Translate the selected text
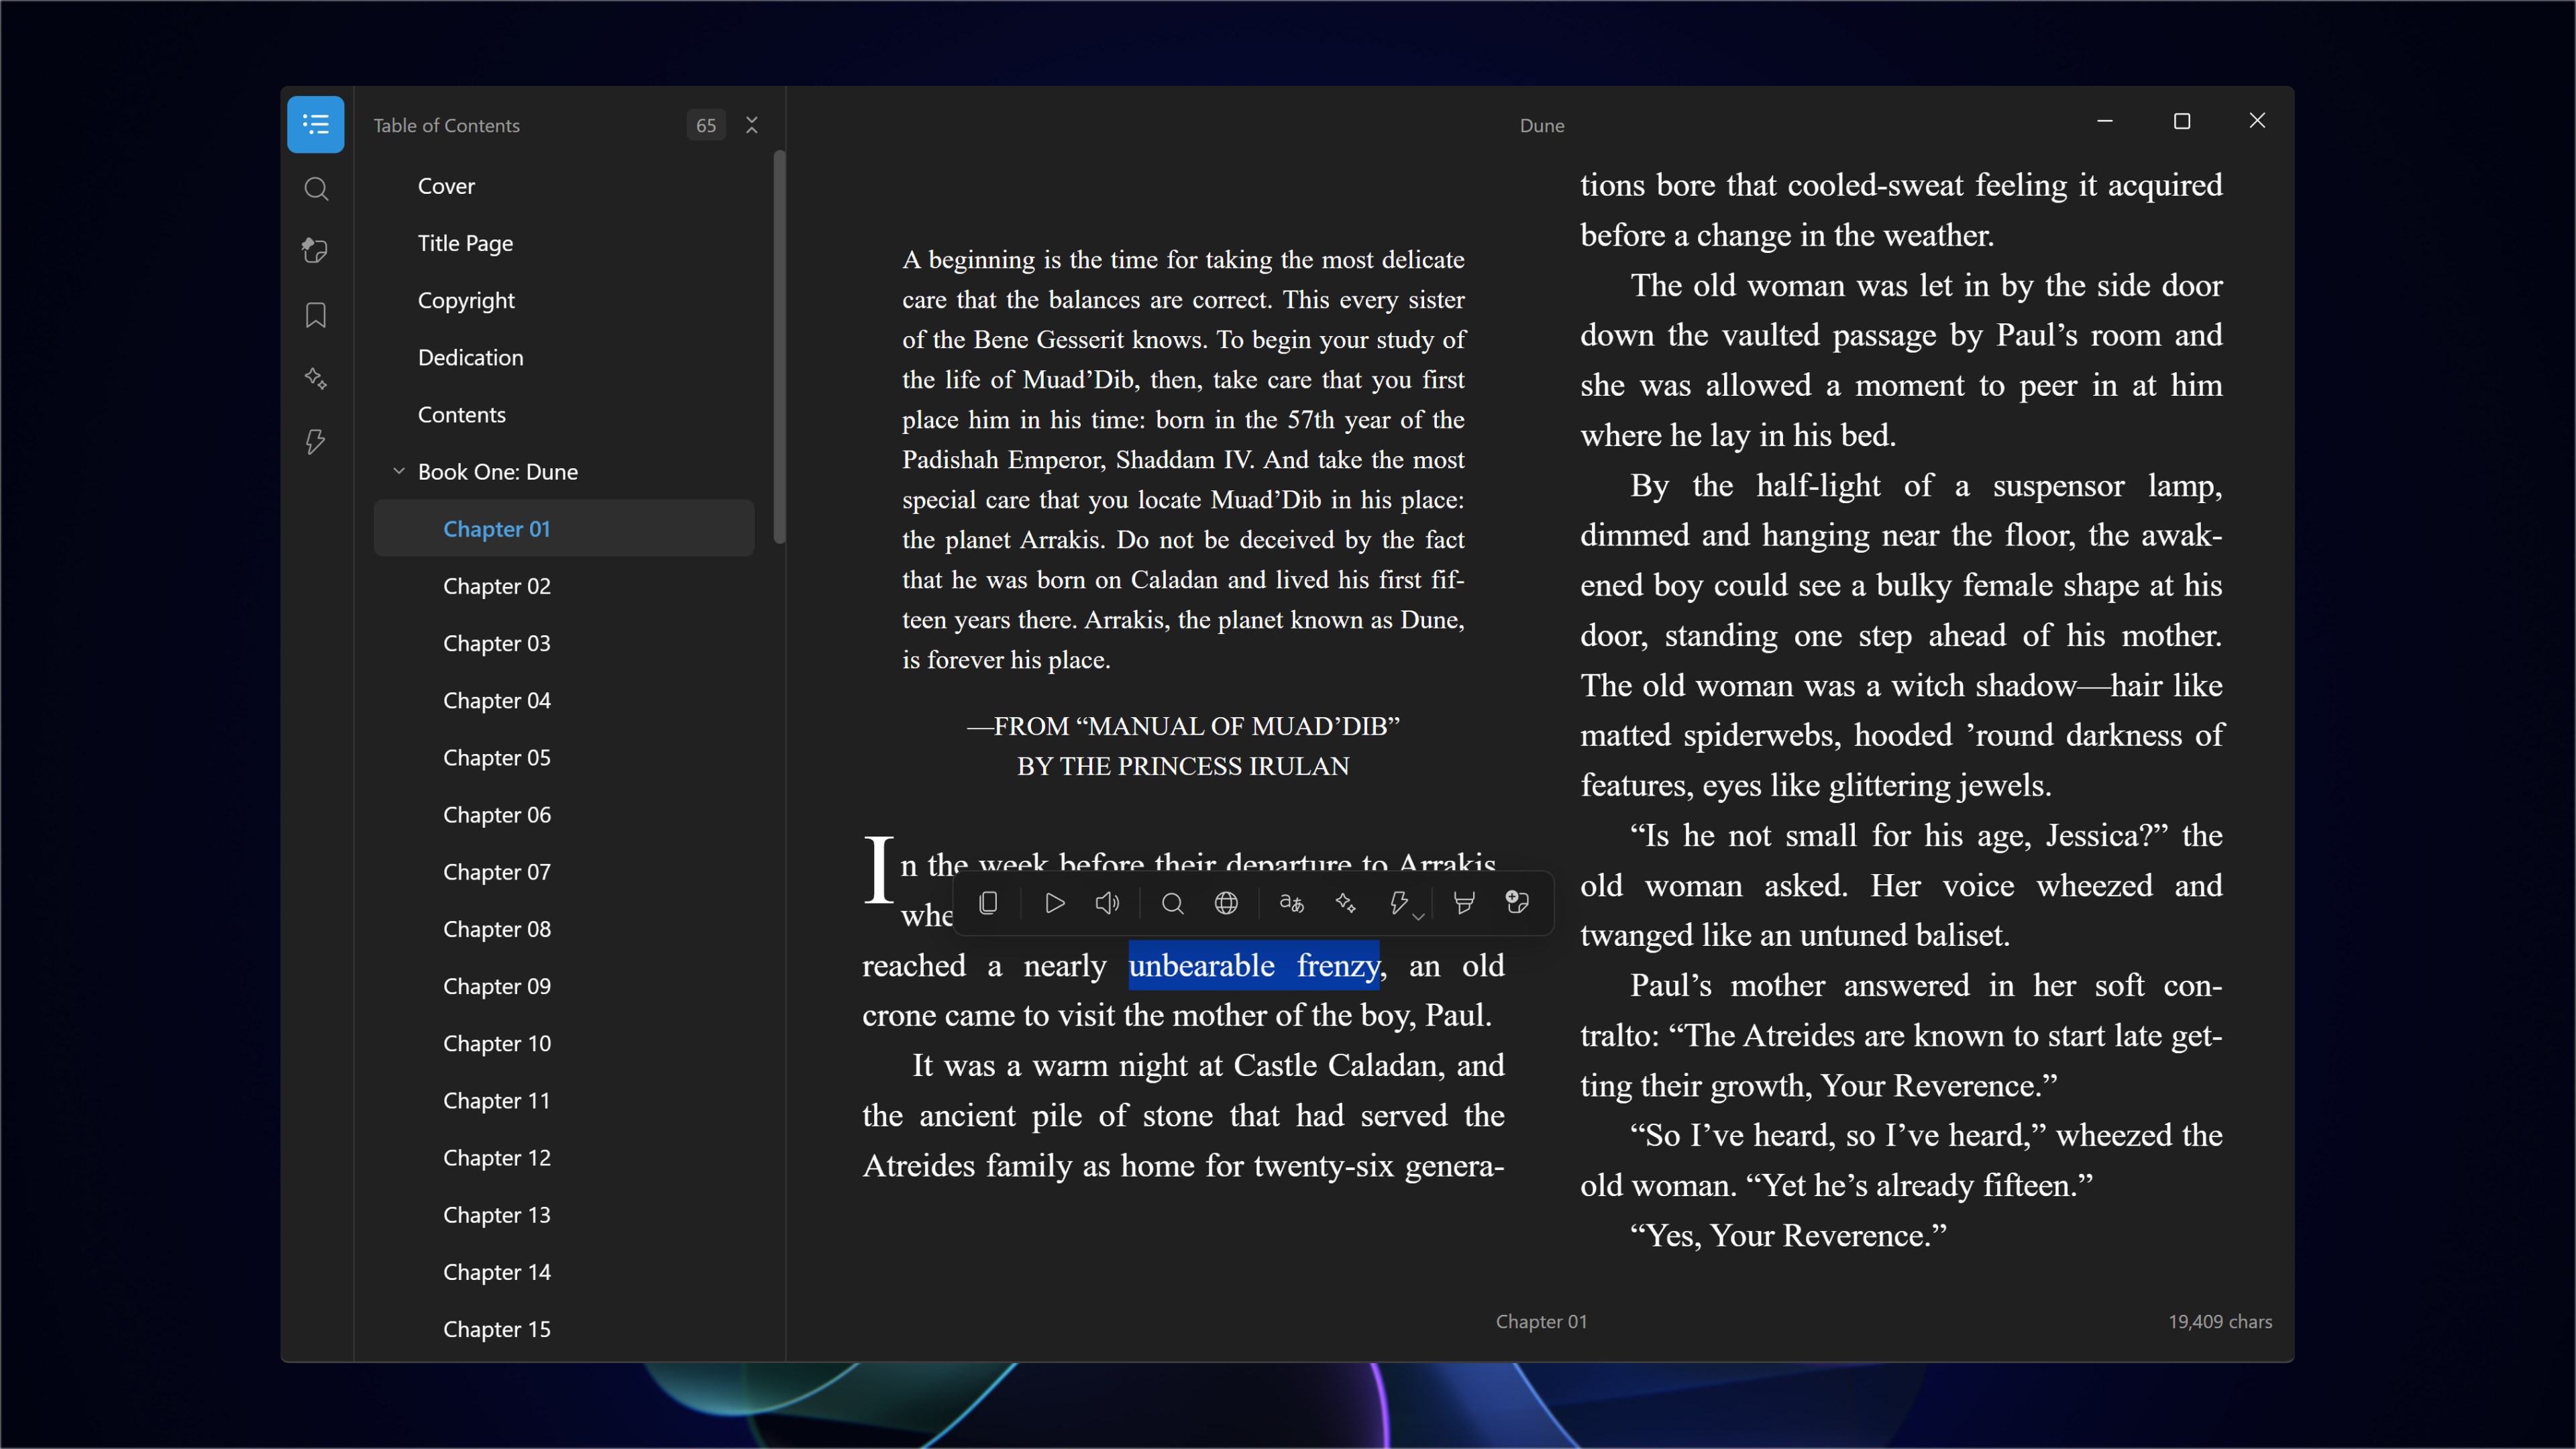This screenshot has height=1449, width=2576. [x=1292, y=903]
